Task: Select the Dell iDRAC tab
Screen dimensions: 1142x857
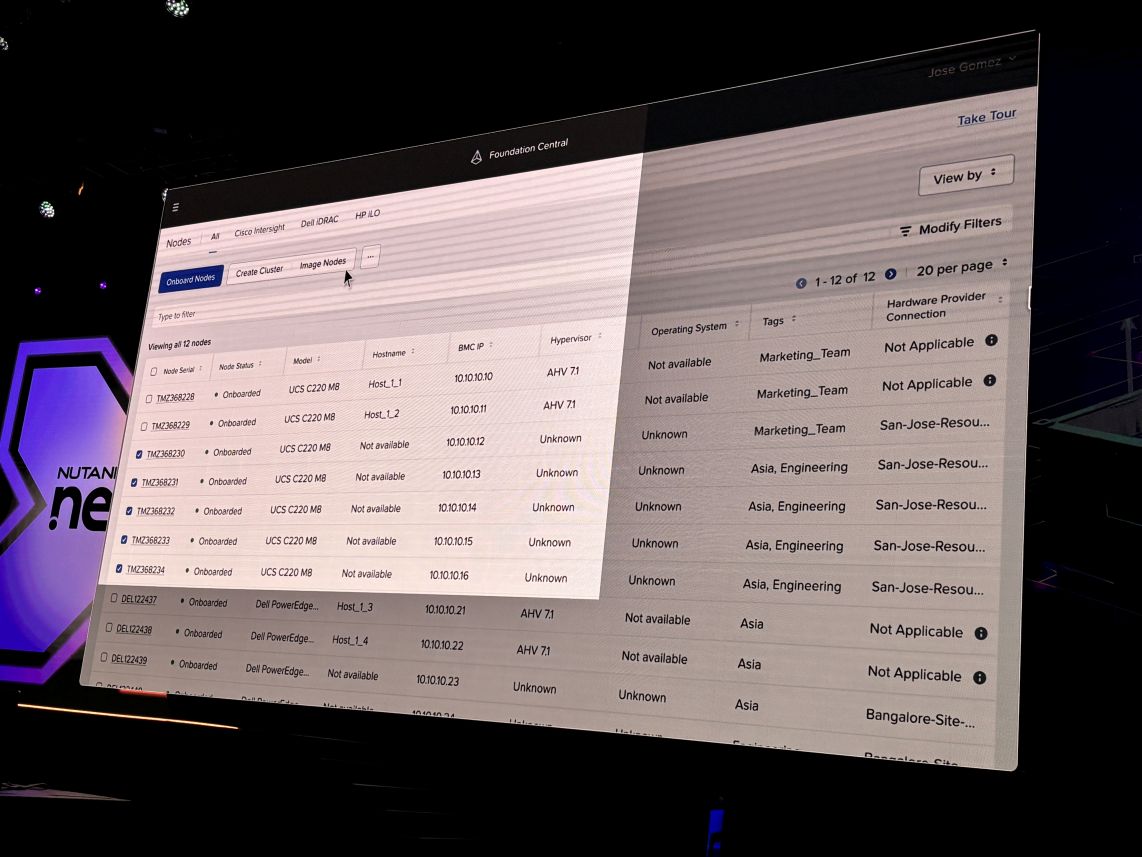Action: pyautogui.click(x=319, y=222)
